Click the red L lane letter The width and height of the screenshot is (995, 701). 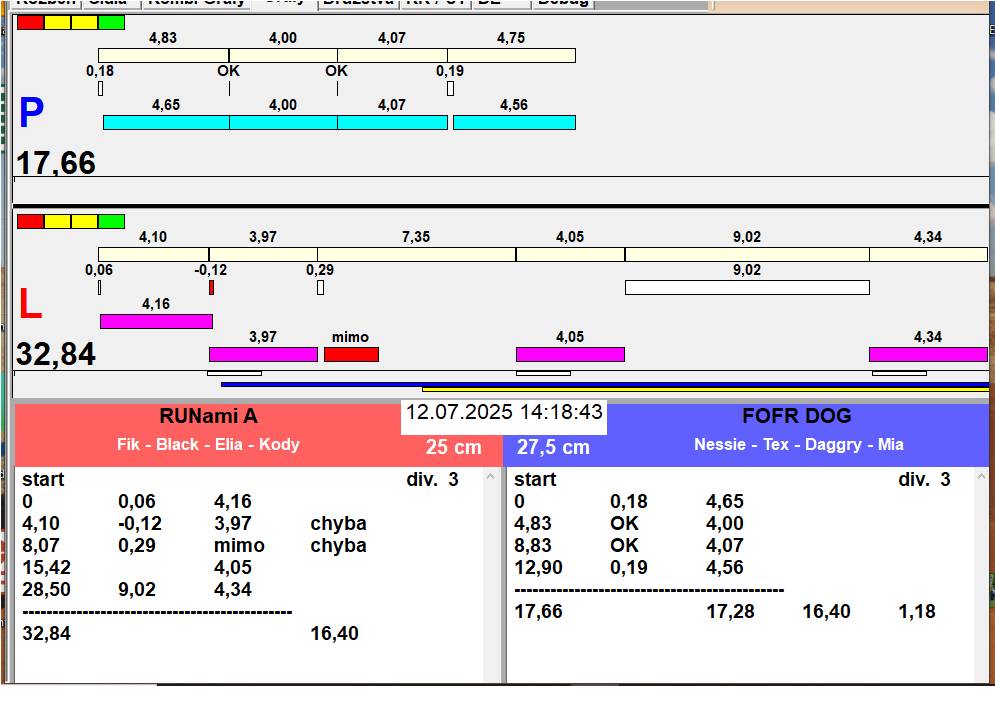(30, 304)
